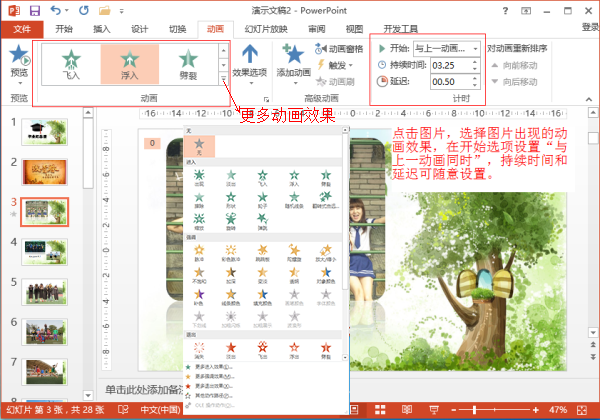Select 浮入 effect in the ribbon gallery
The image size is (600, 420).
coord(130,64)
